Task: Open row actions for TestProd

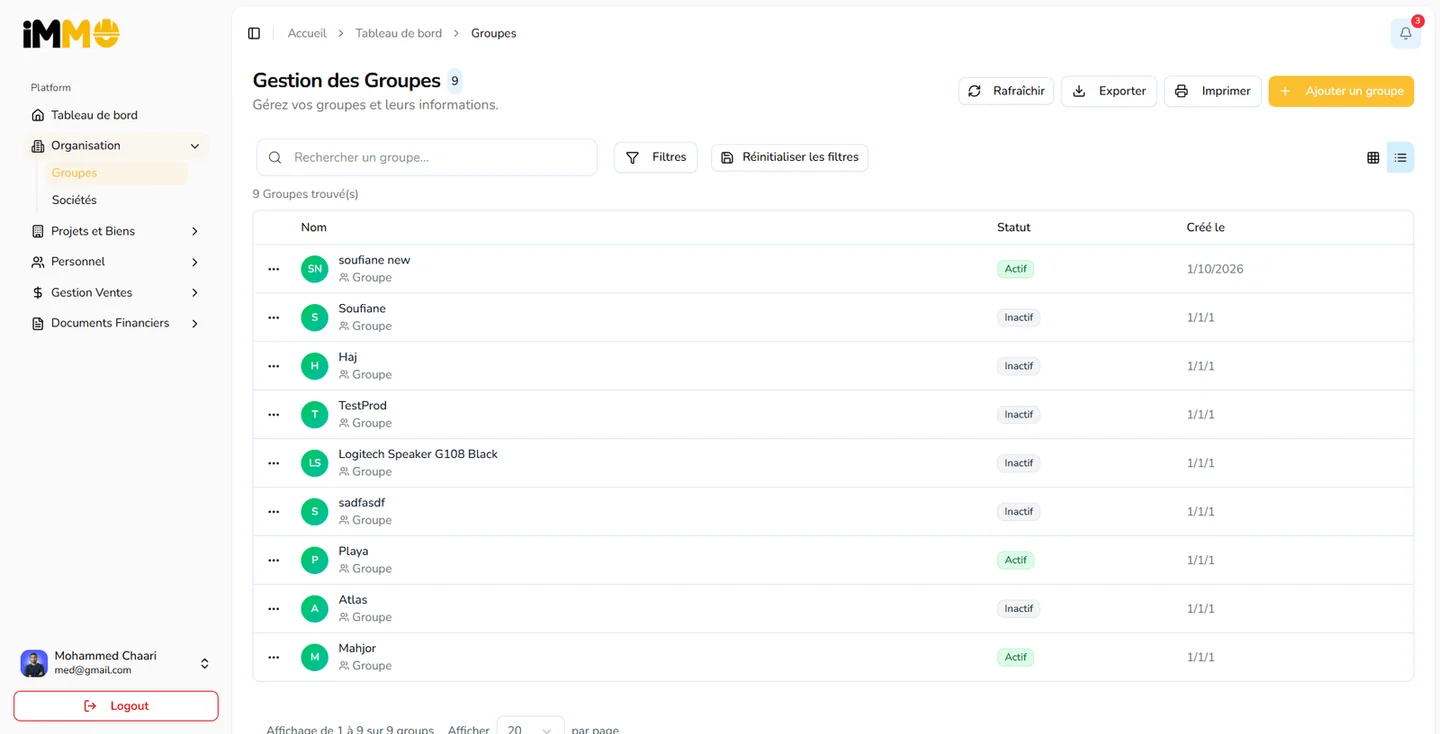Action: 274,414
